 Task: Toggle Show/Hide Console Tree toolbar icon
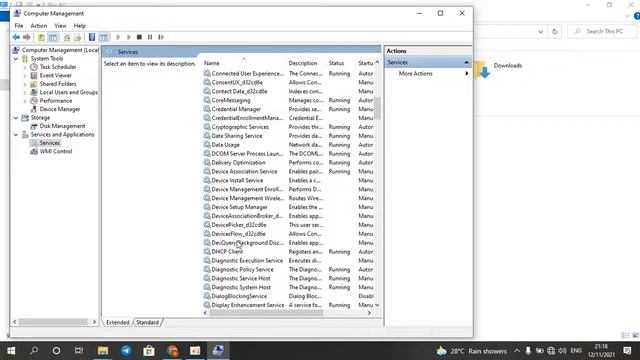[53, 37]
